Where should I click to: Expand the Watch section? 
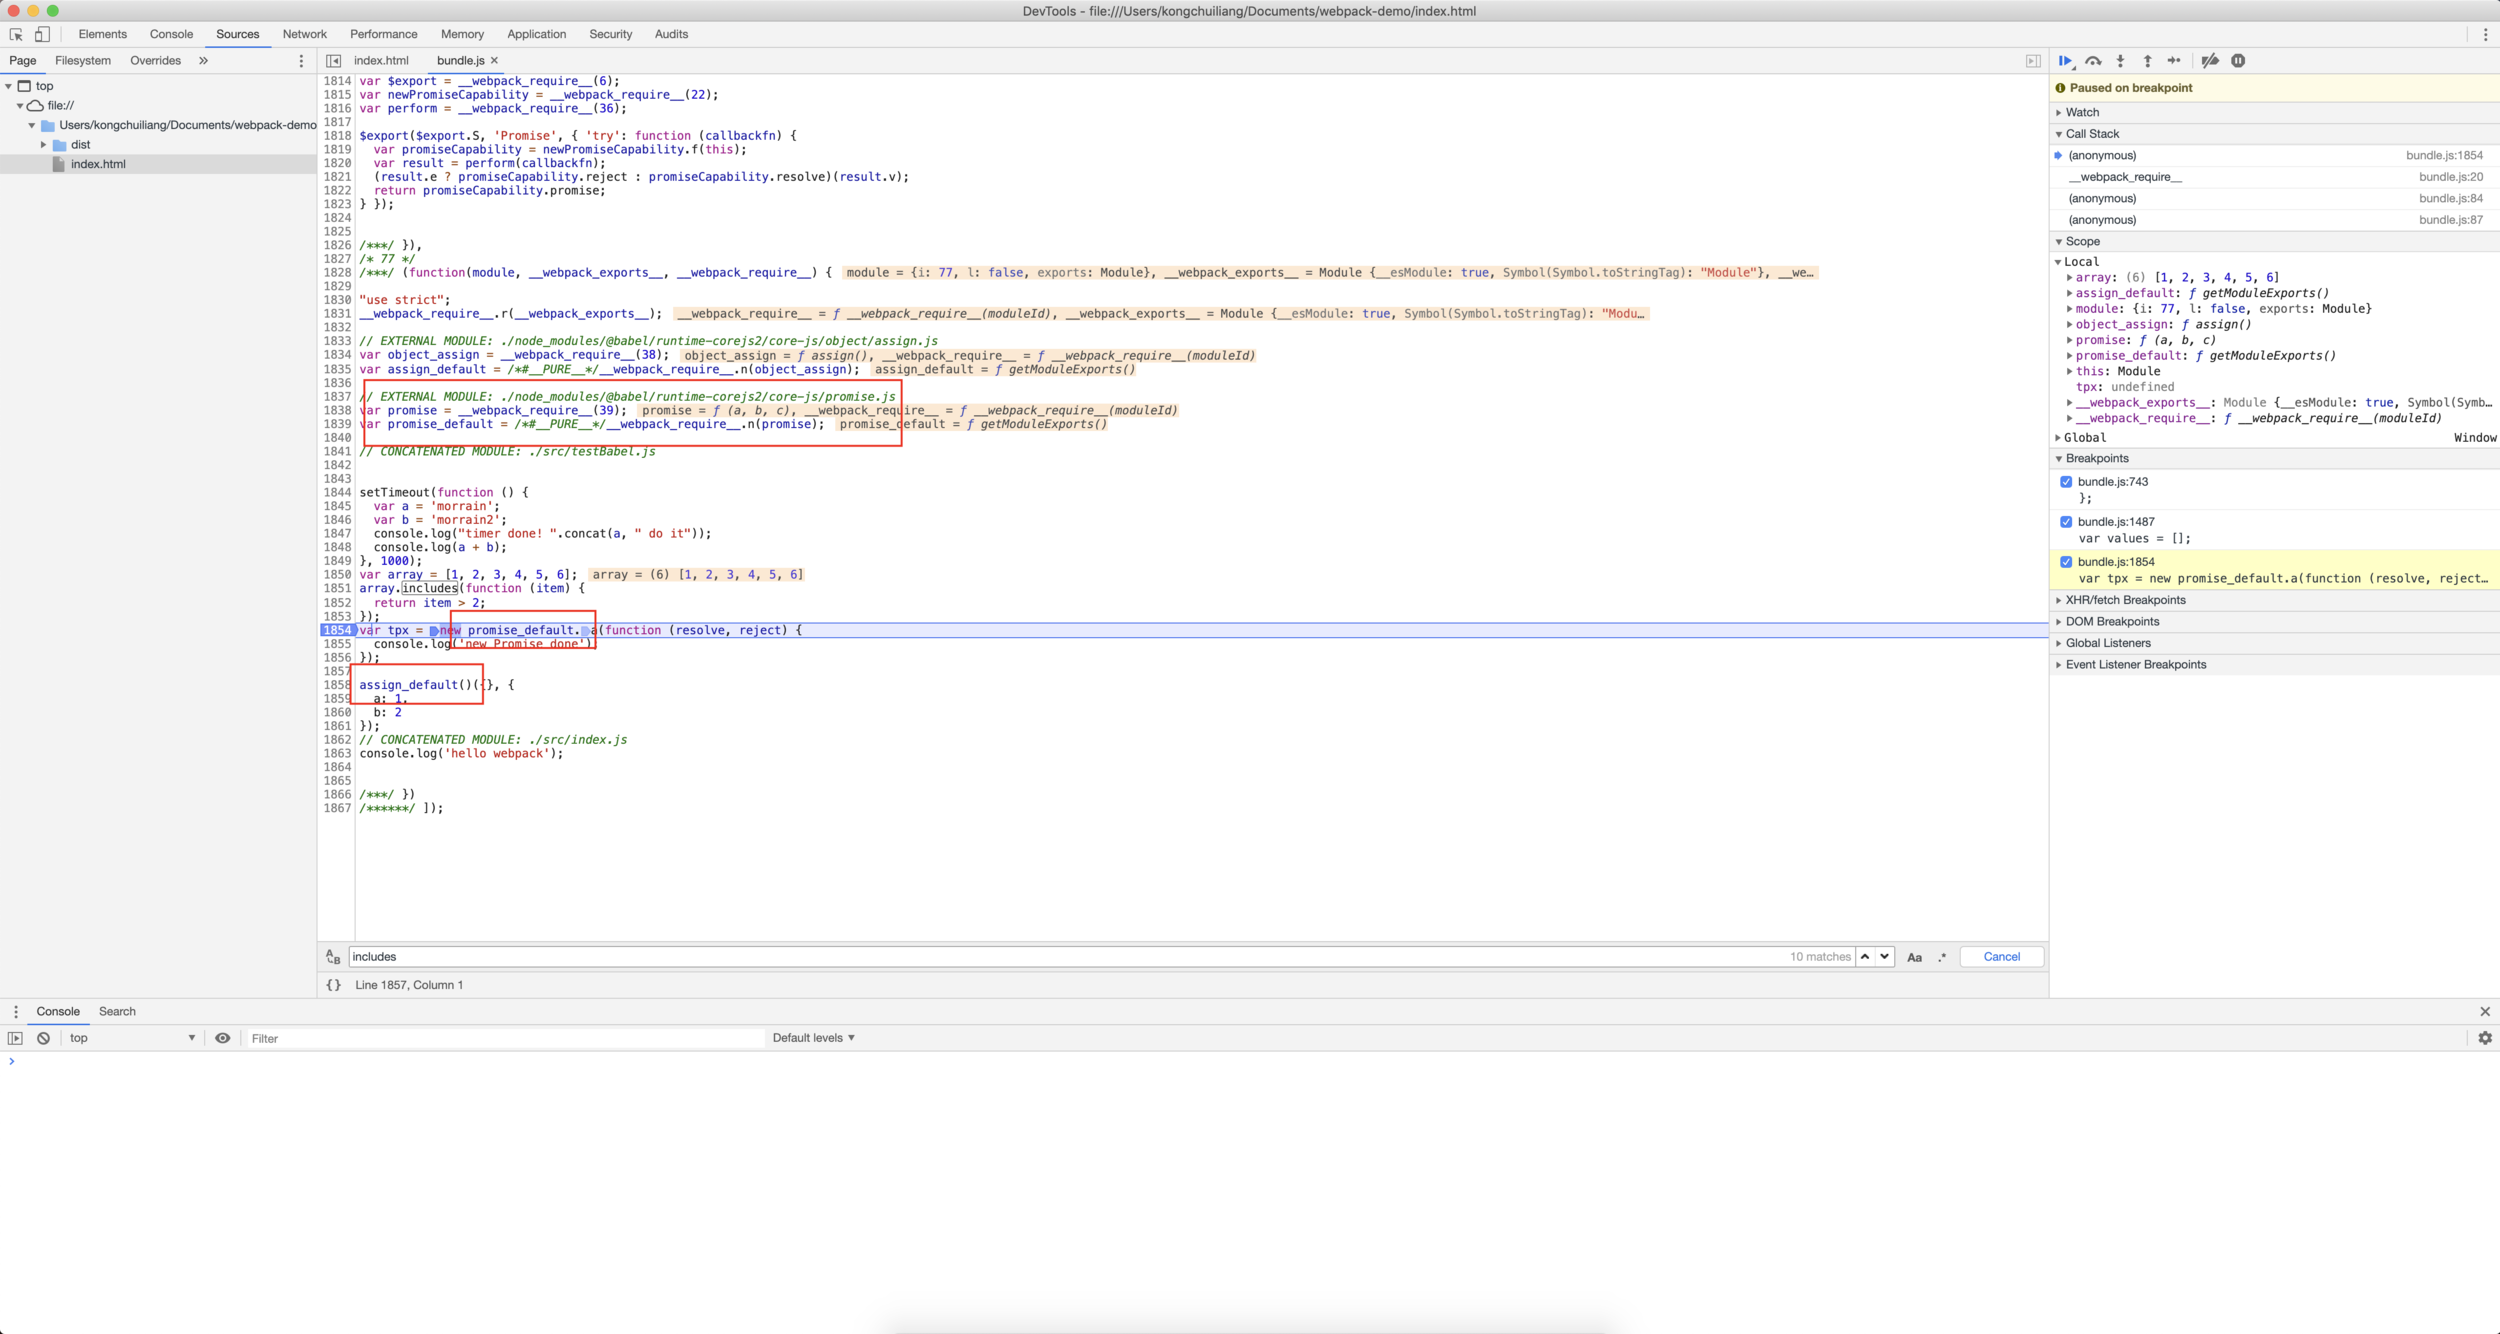point(2082,112)
